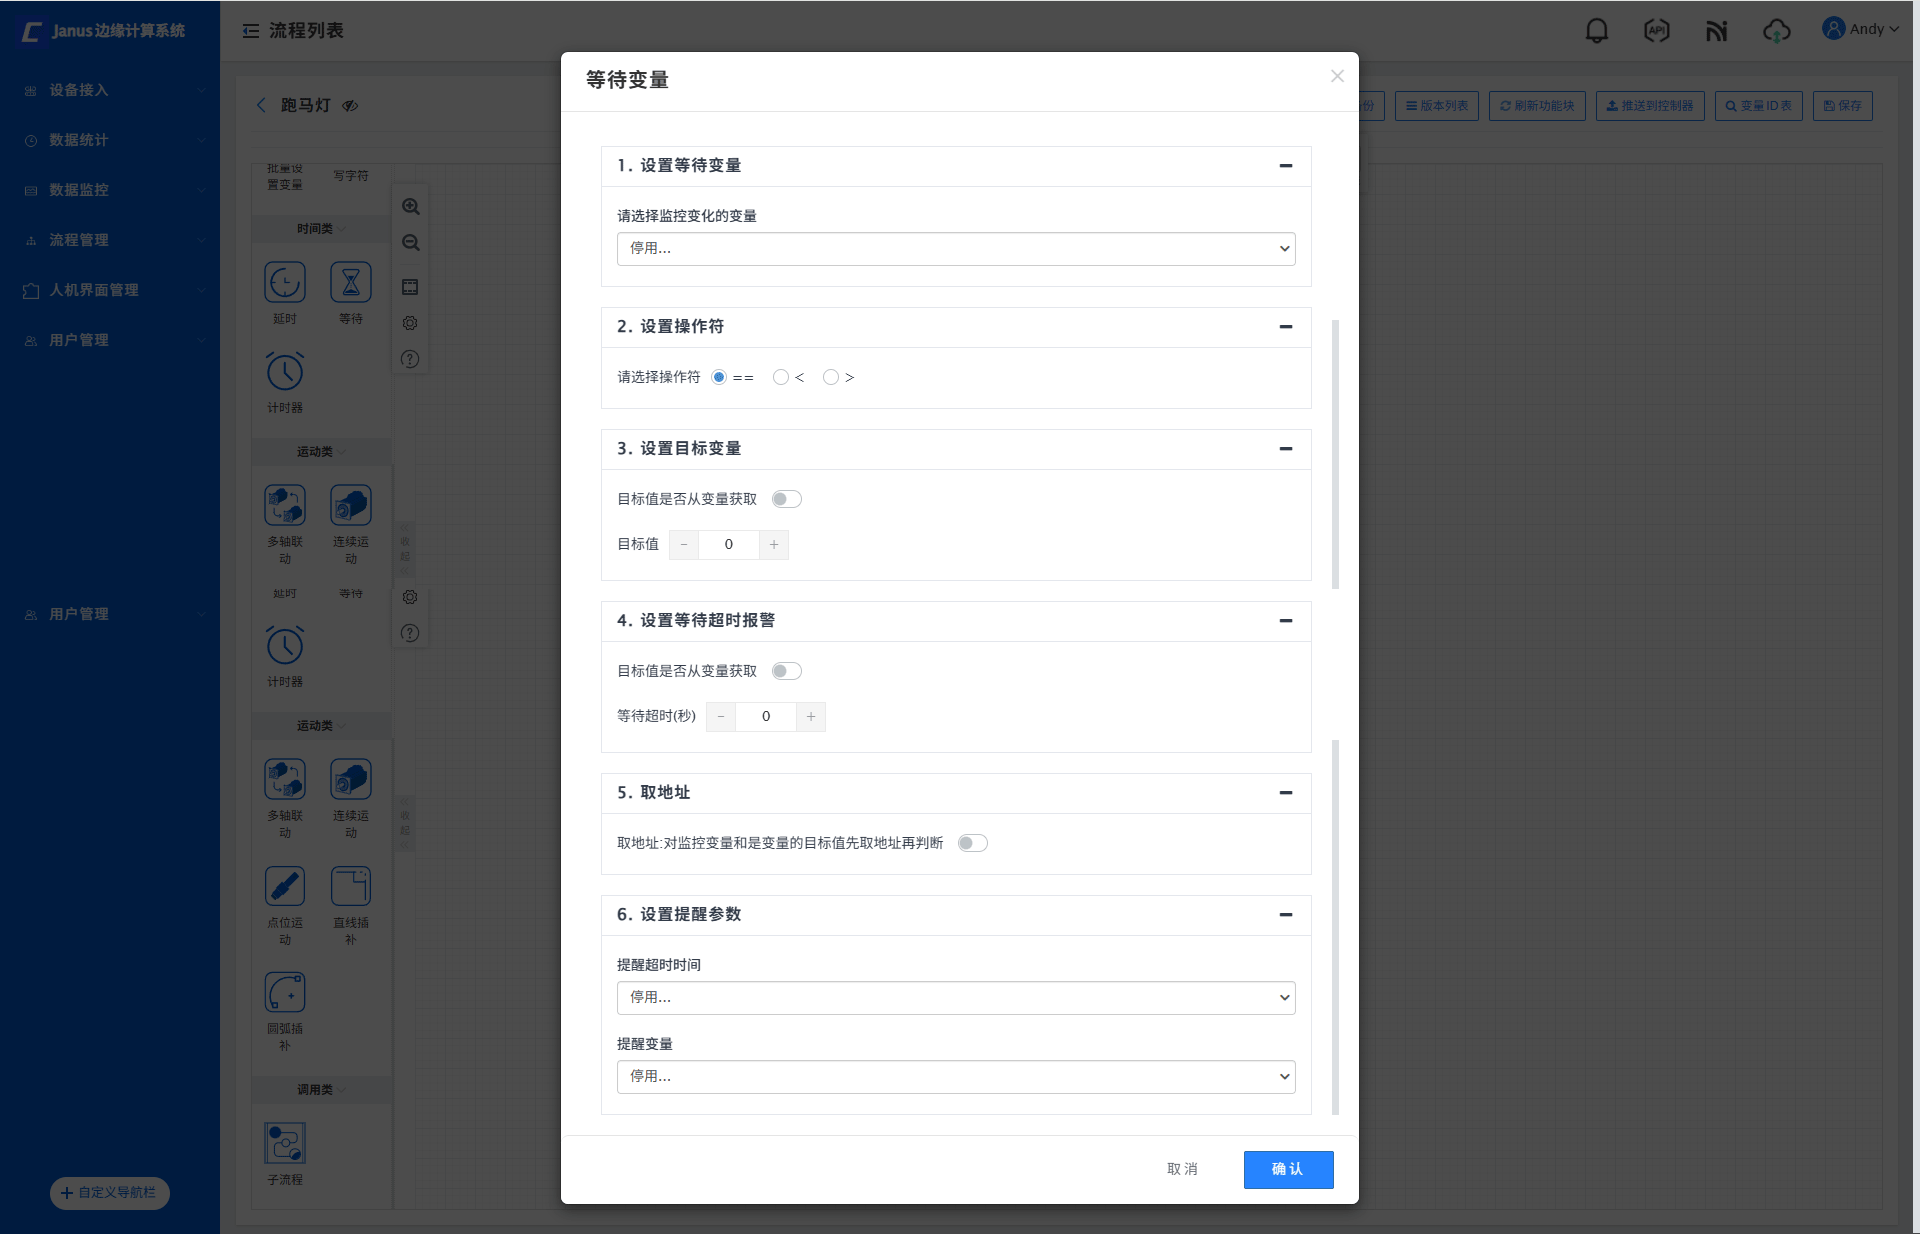The width and height of the screenshot is (1920, 1234).
Task: Click the notification bell icon
Action: pos(1597,31)
